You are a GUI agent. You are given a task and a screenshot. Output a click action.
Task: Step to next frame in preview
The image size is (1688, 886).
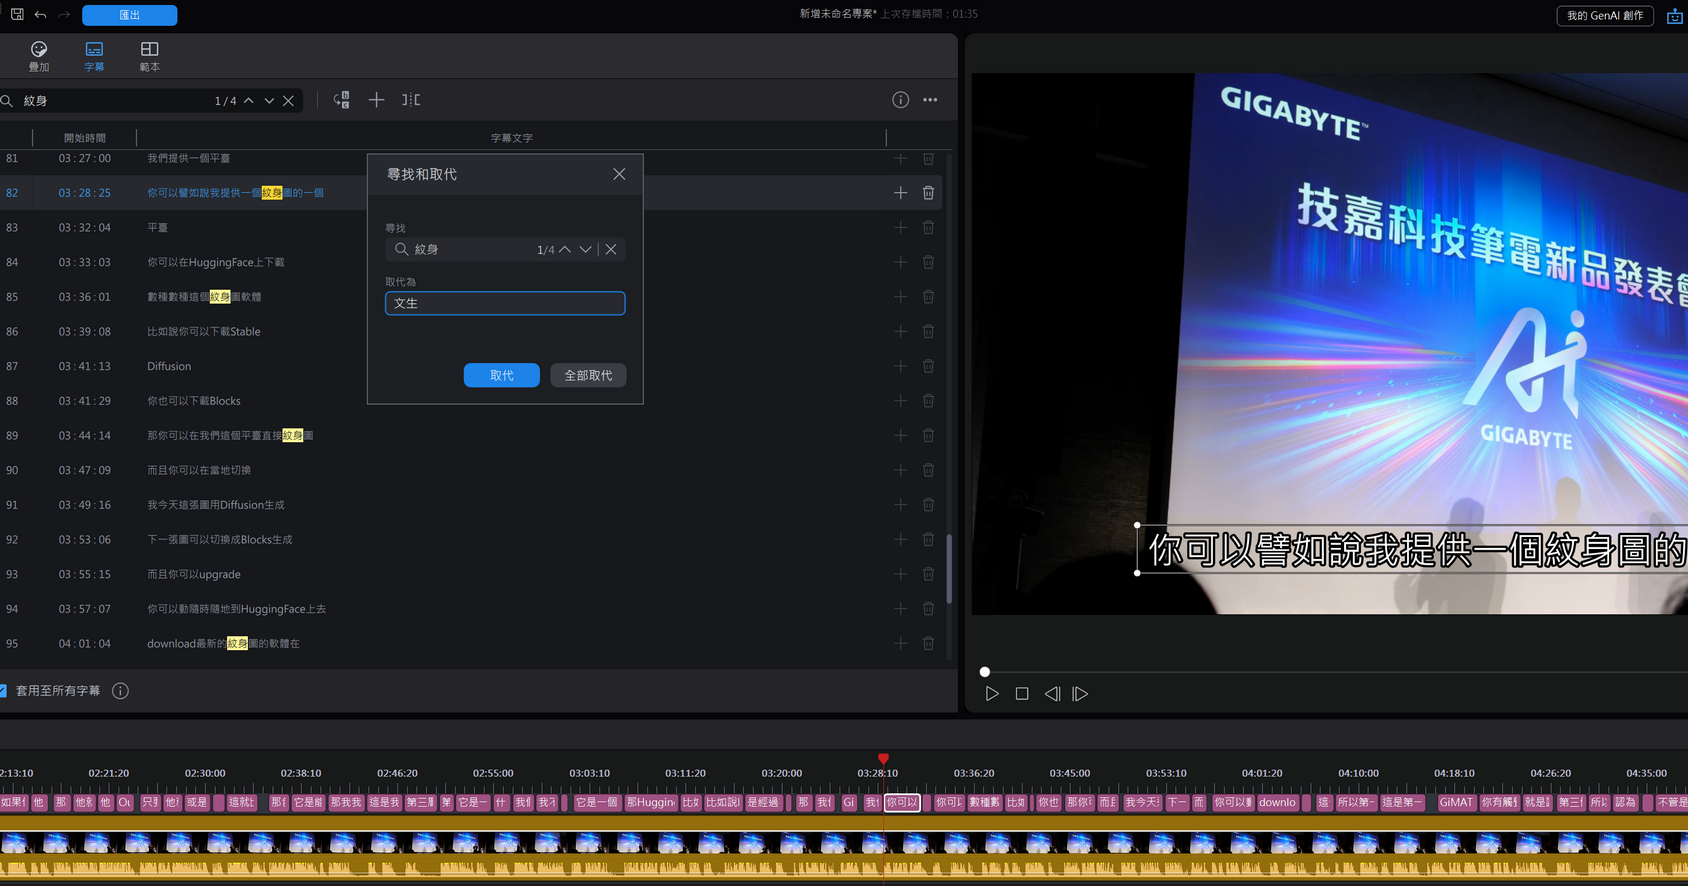[1080, 694]
